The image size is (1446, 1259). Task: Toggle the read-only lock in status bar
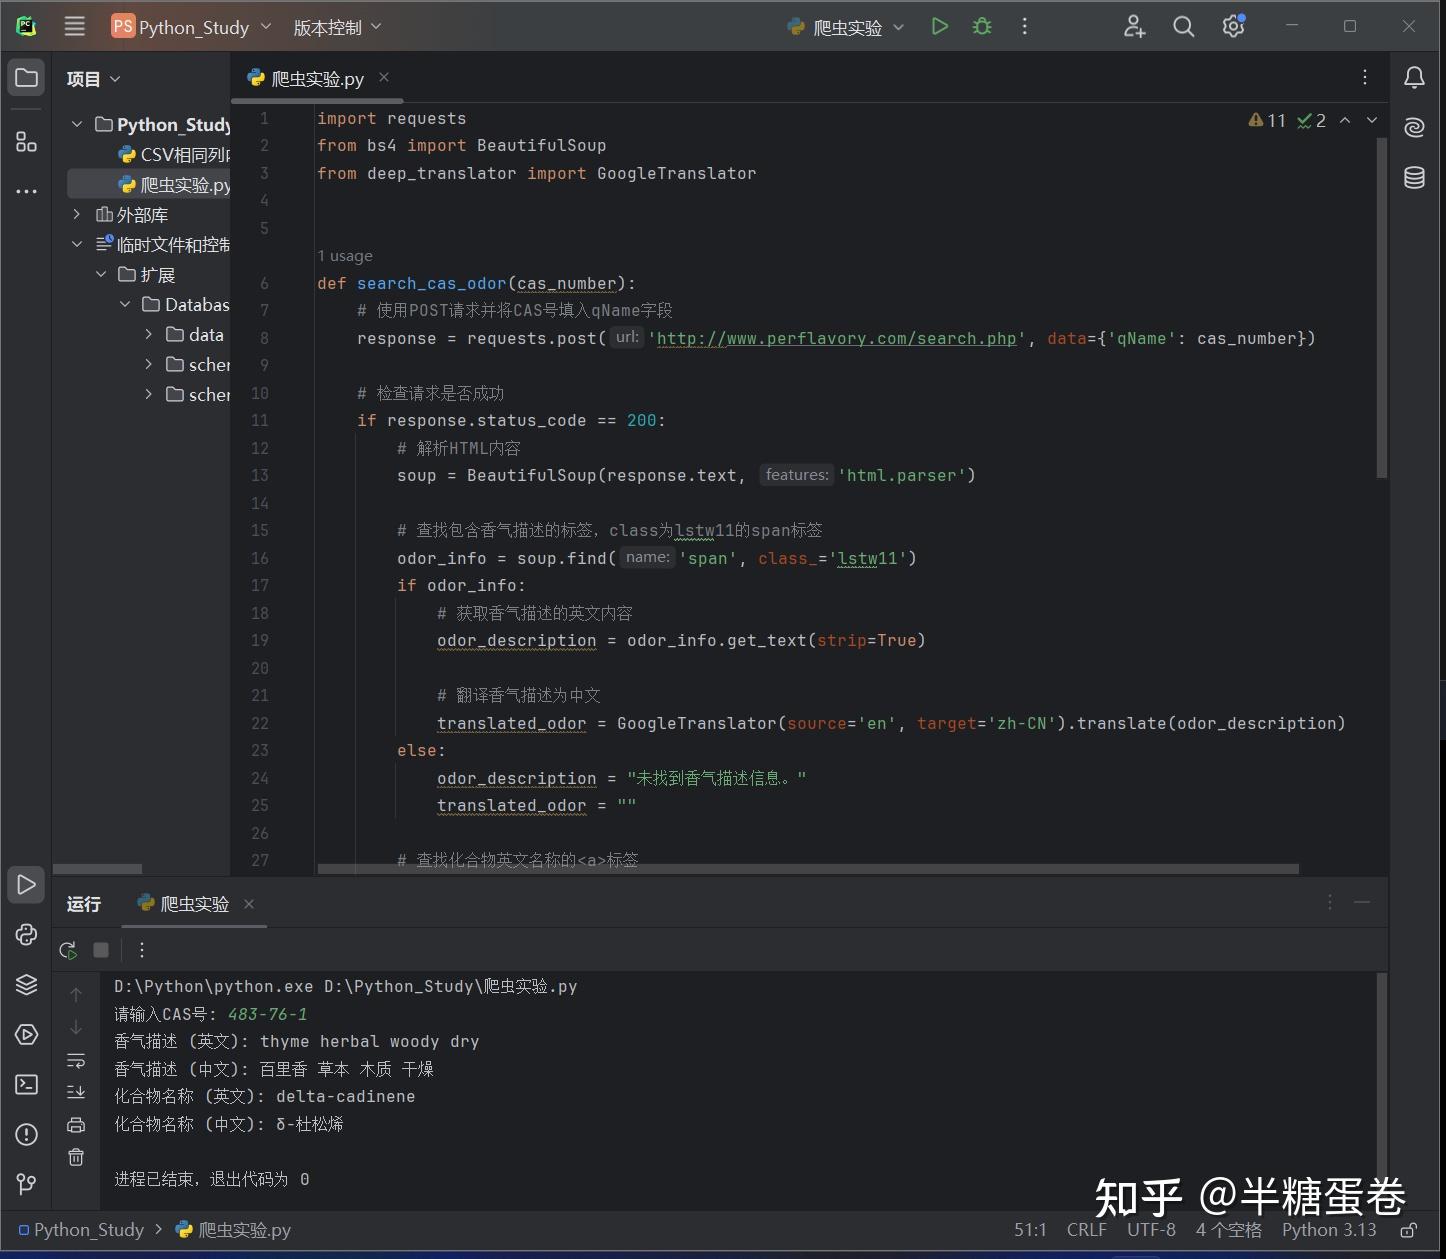pos(1408,1230)
